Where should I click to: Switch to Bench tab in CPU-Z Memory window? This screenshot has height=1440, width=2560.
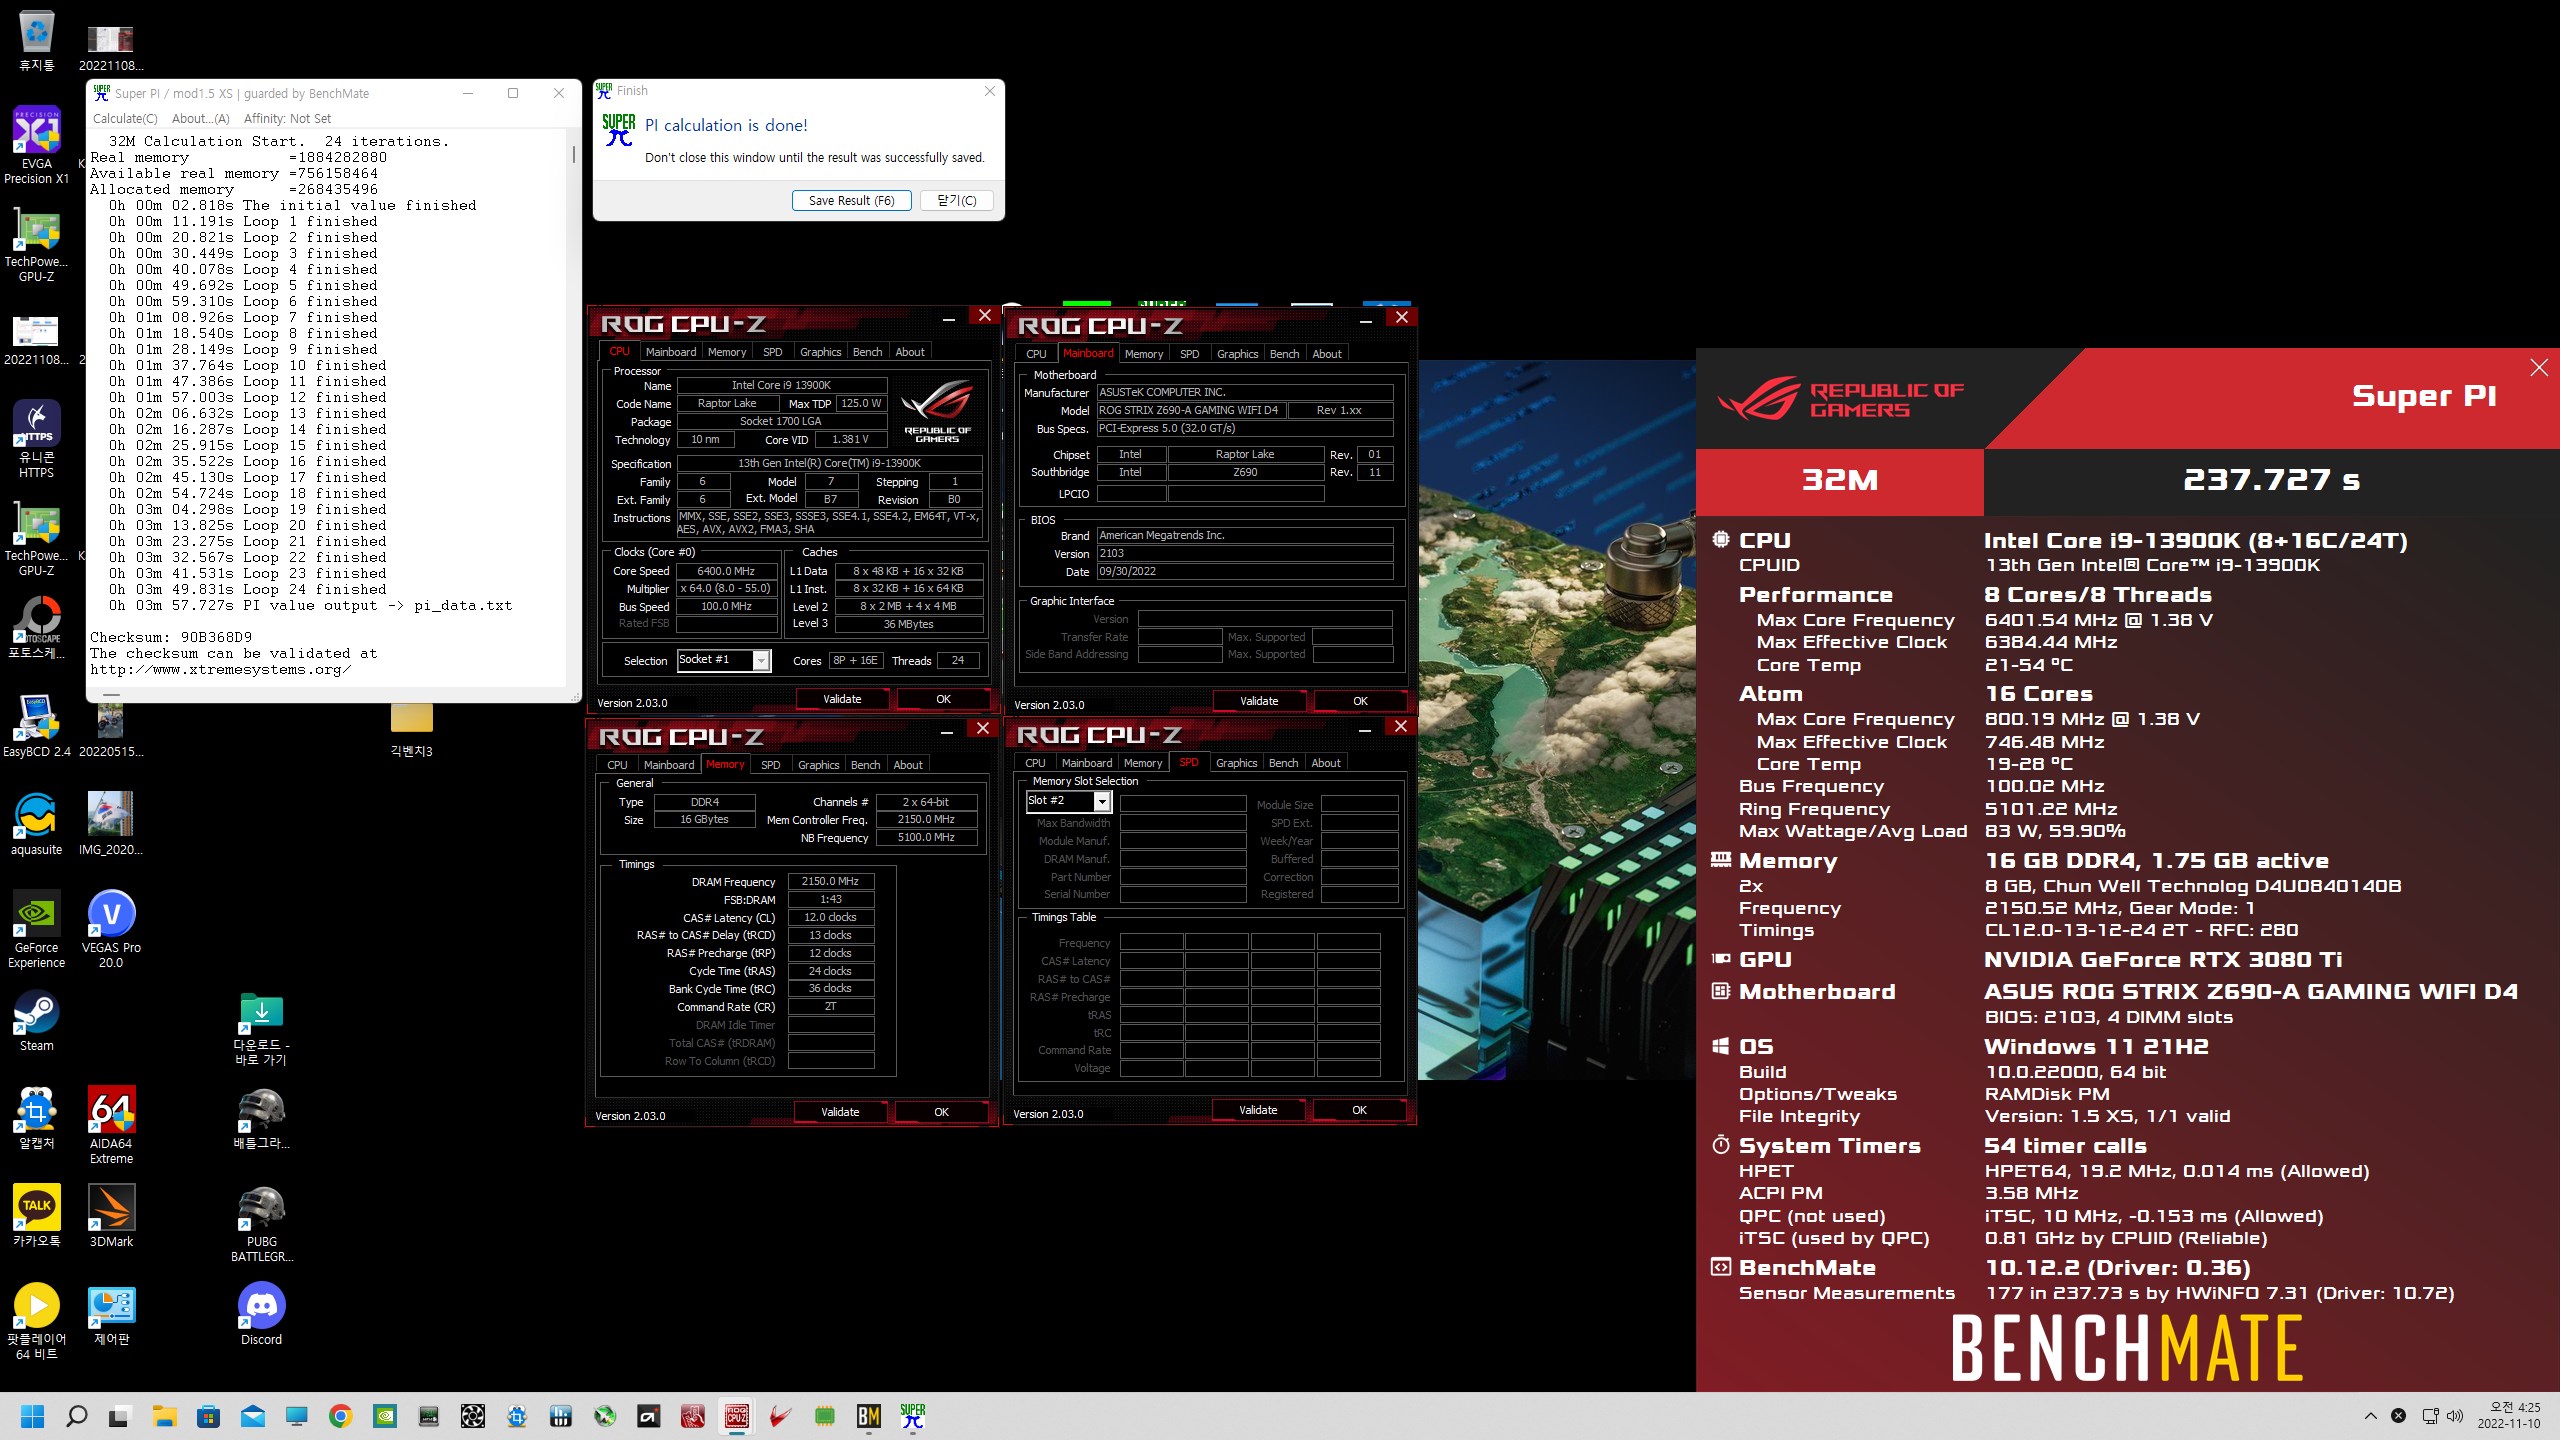[x=865, y=765]
